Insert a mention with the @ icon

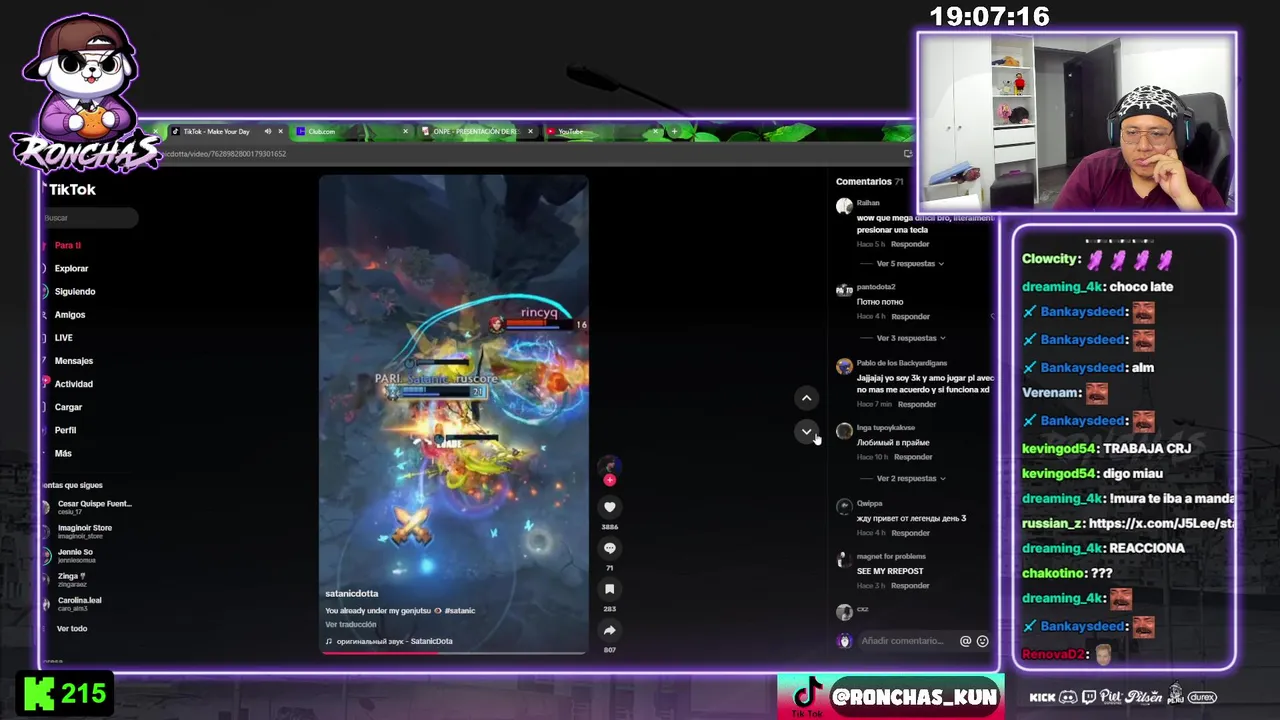(x=965, y=641)
